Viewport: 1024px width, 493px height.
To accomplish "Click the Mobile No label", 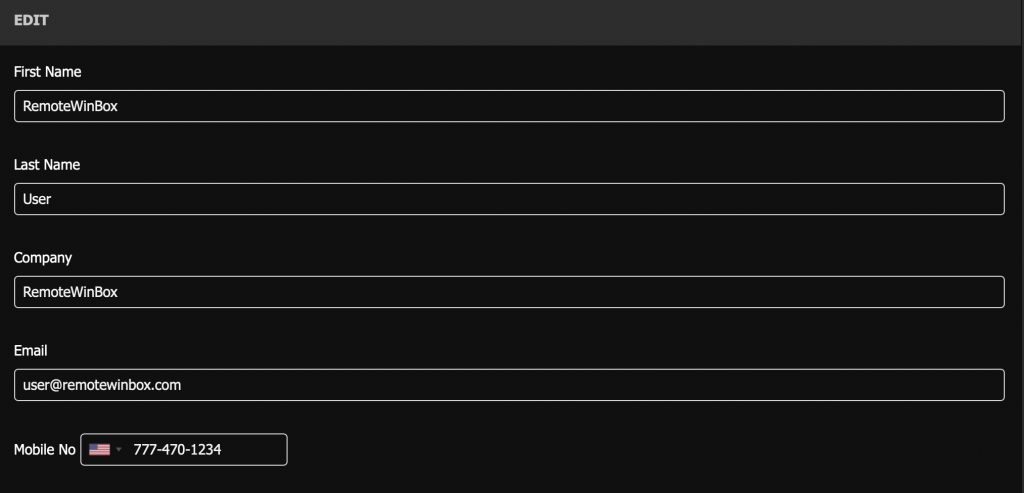I will 44,450.
